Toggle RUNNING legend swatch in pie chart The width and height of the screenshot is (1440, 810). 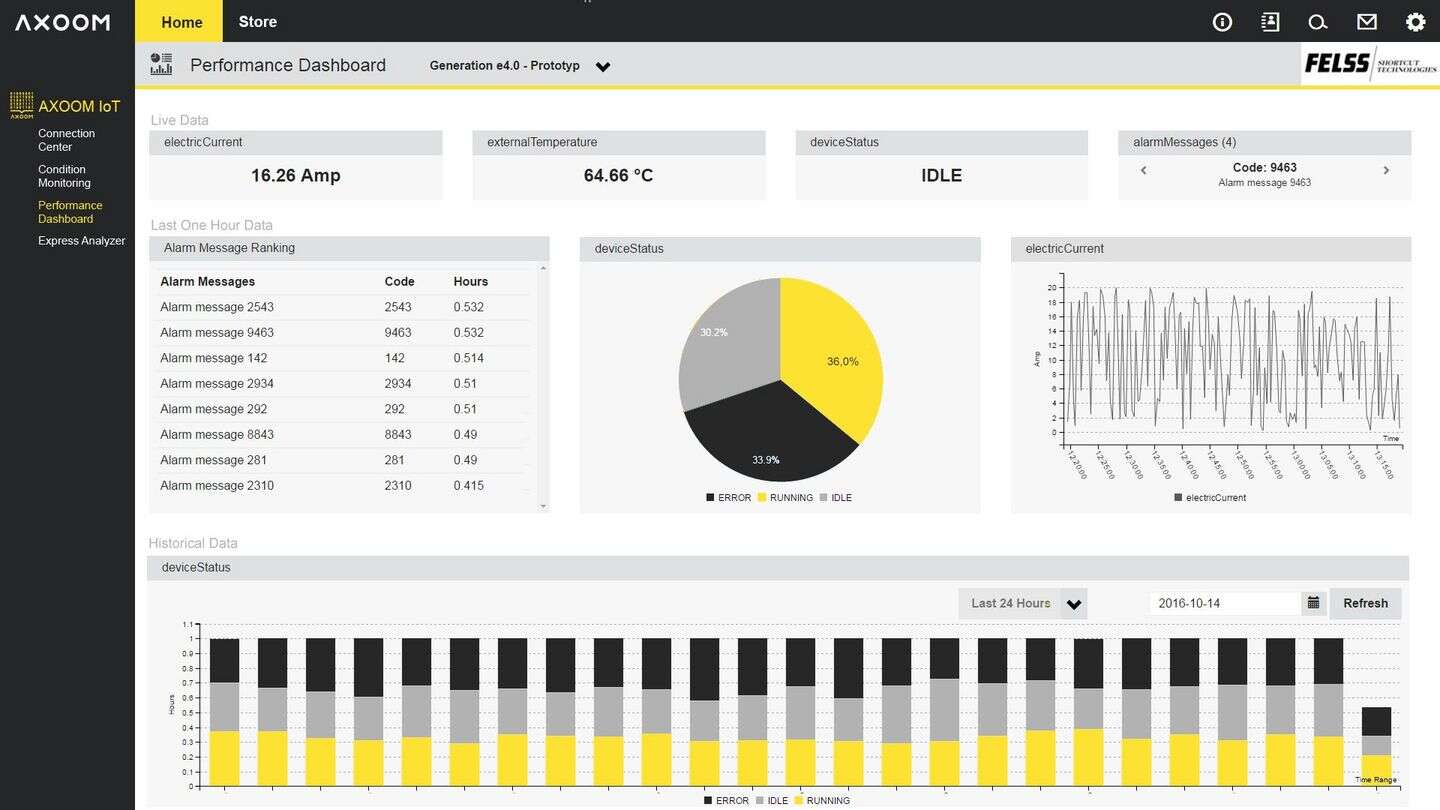coord(762,498)
